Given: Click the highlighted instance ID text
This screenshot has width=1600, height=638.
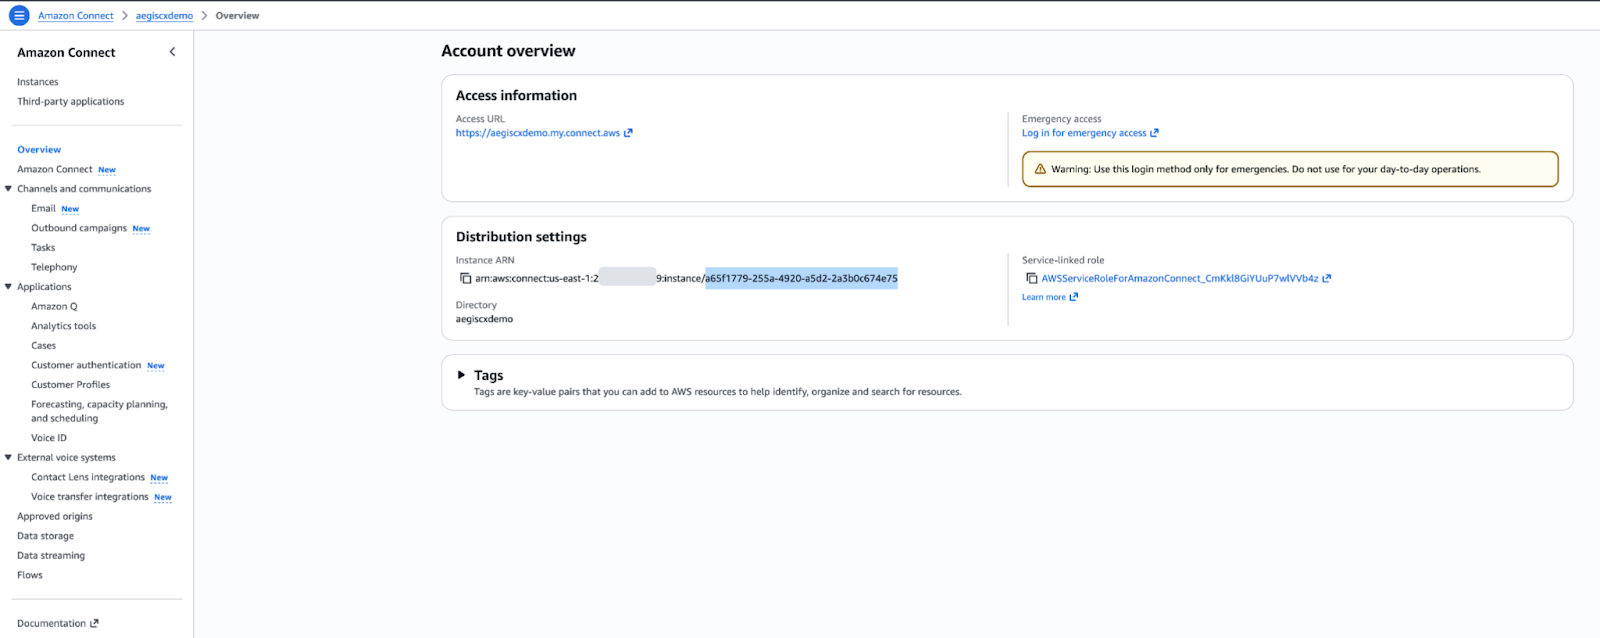Looking at the screenshot, I should tap(801, 279).
